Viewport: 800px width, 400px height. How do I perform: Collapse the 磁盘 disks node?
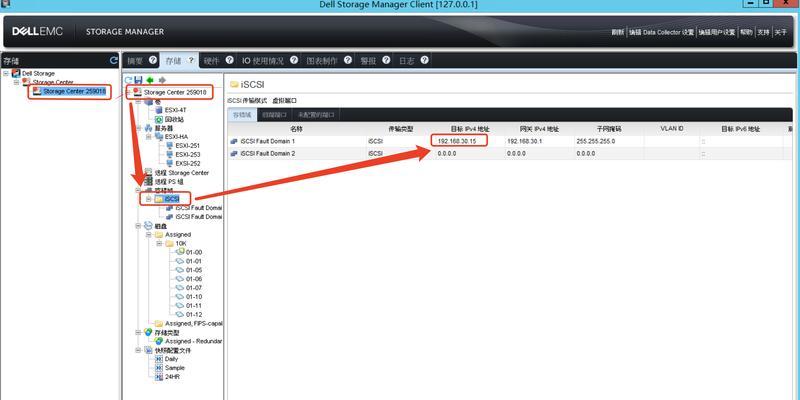click(x=138, y=226)
